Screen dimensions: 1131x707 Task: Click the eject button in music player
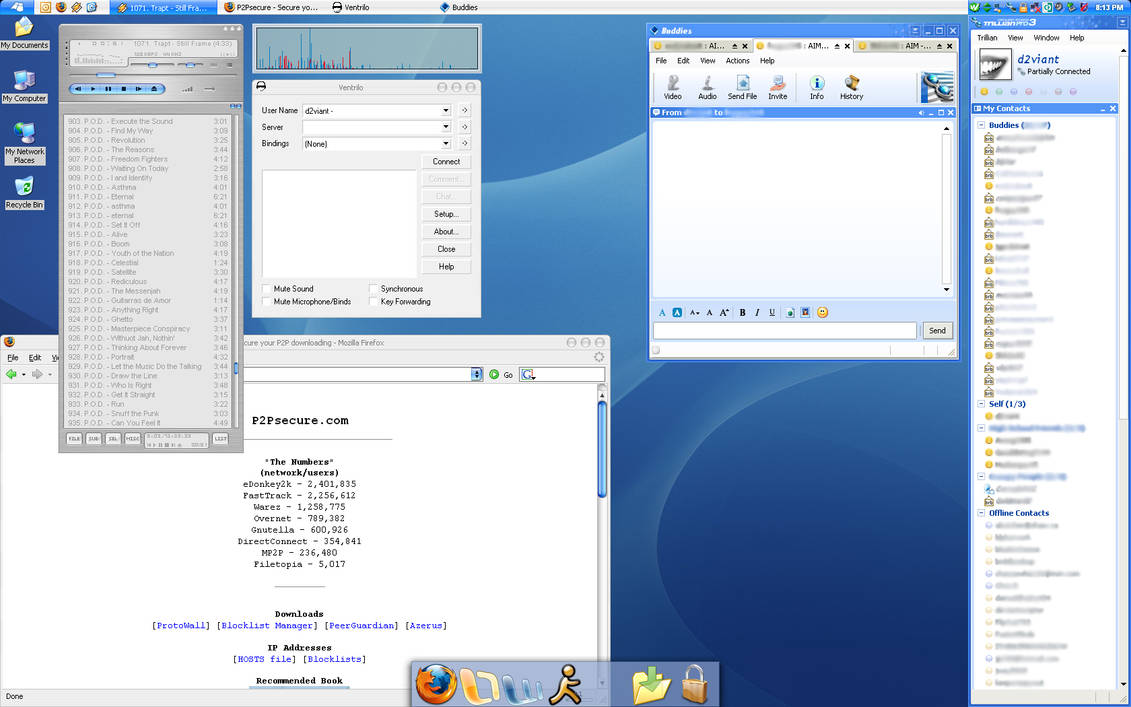point(154,89)
